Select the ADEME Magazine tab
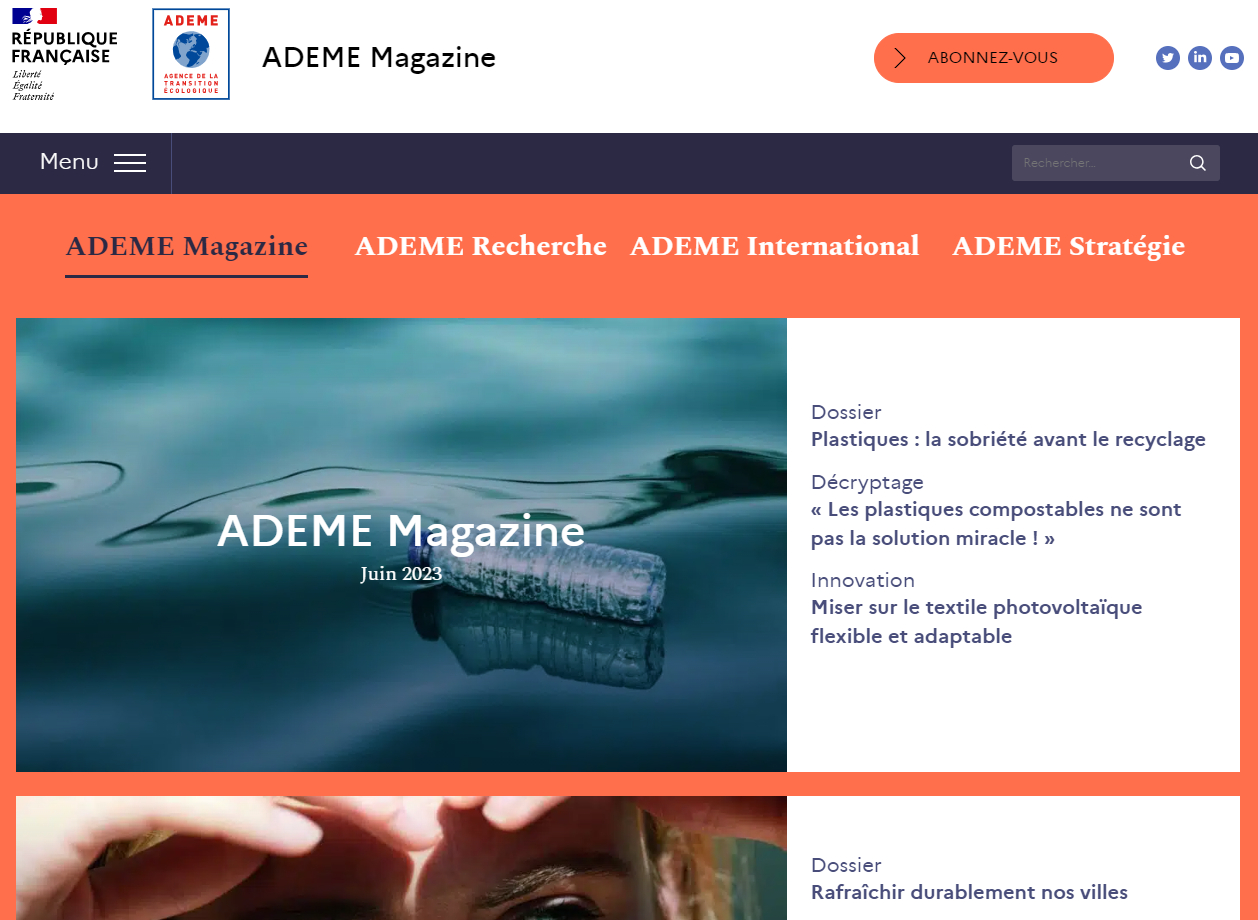 (x=187, y=246)
